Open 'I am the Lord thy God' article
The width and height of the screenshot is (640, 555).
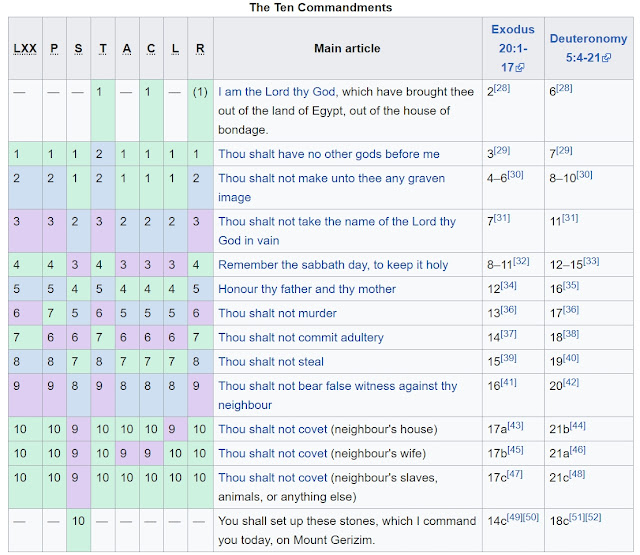pyautogui.click(x=277, y=91)
